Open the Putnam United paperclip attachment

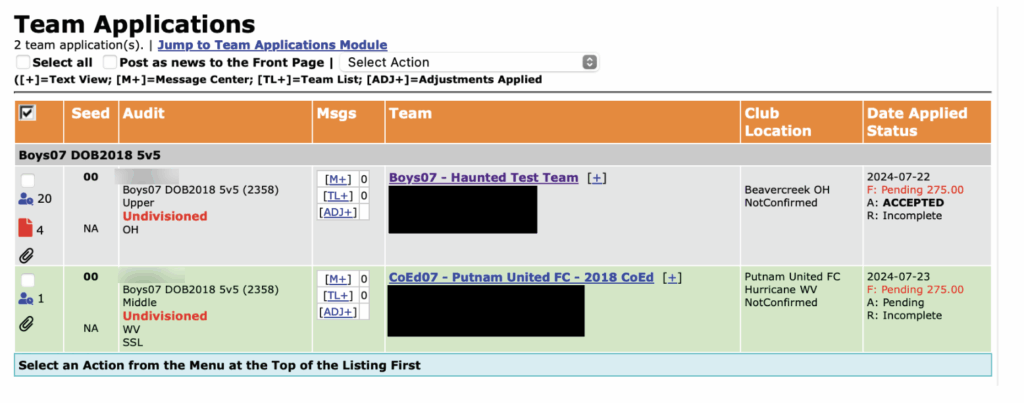point(26,323)
